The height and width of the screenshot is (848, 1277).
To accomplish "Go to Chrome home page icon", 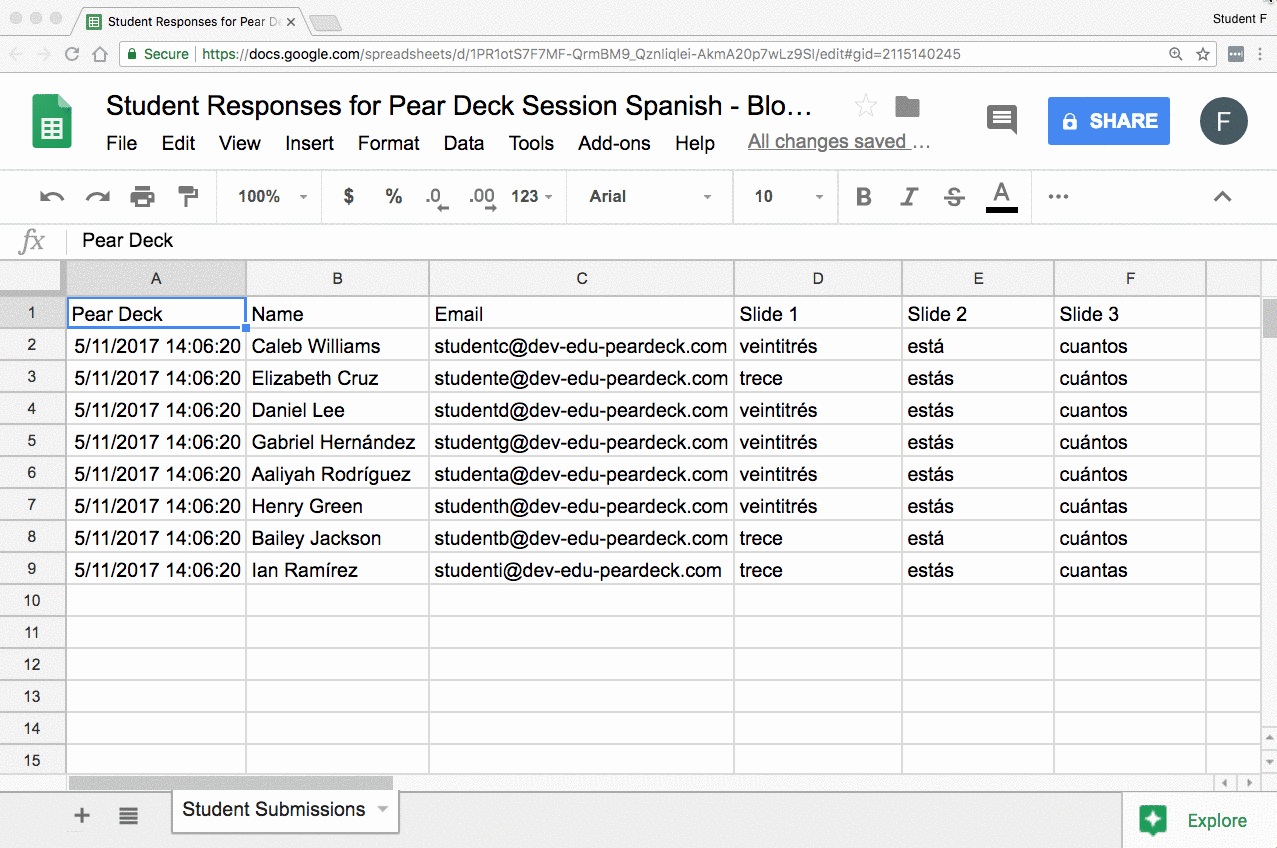I will (x=100, y=54).
